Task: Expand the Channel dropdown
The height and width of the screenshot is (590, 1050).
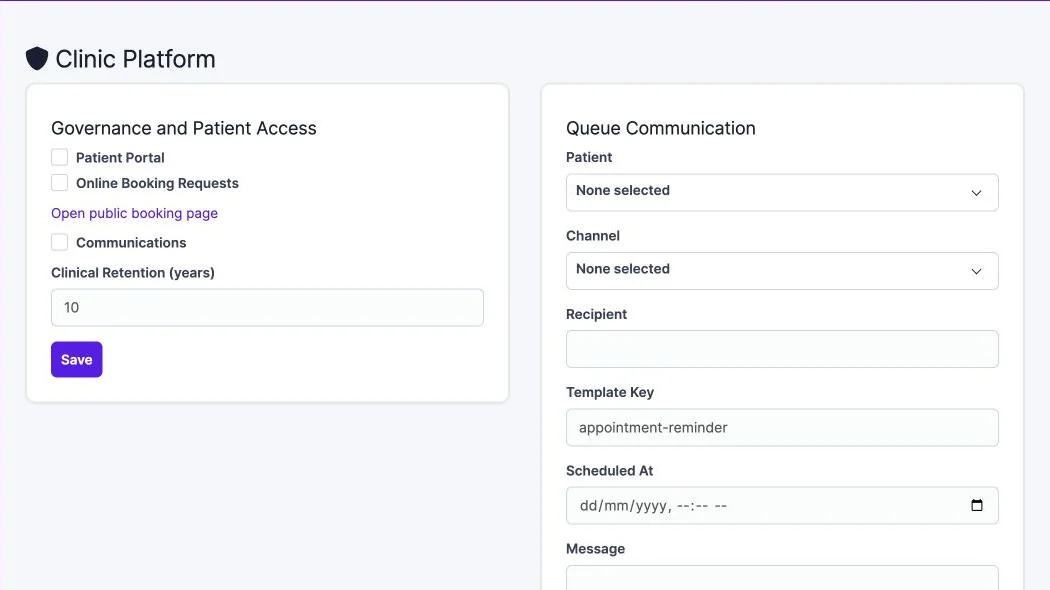Action: tap(782, 271)
